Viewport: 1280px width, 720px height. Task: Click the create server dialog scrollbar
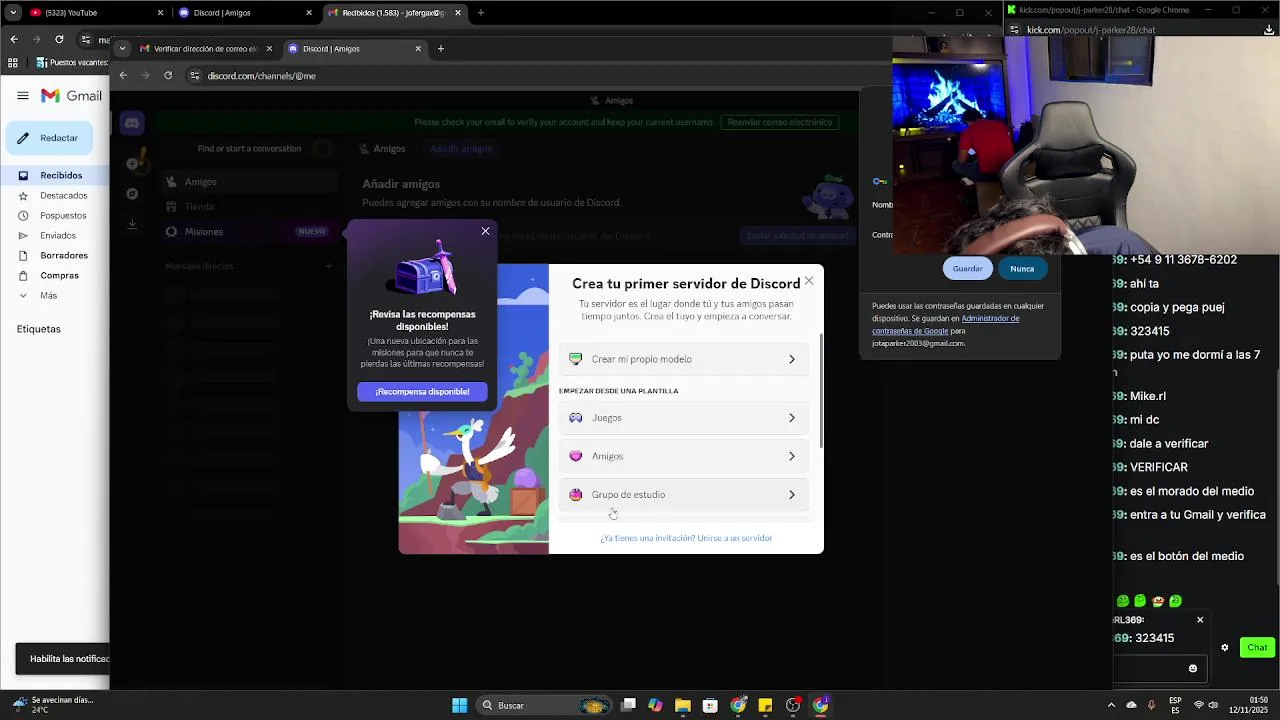click(x=821, y=390)
